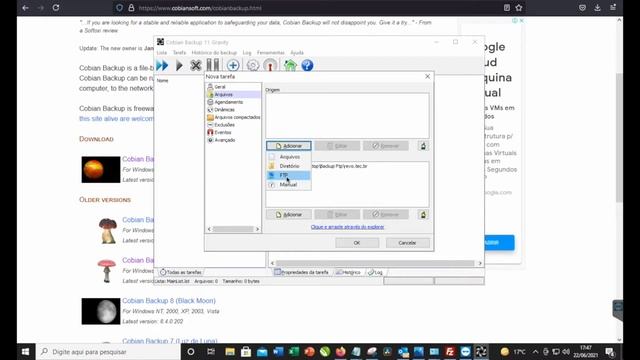Click the Origem Adicionar dropdown button
The image size is (640, 360).
(289, 146)
